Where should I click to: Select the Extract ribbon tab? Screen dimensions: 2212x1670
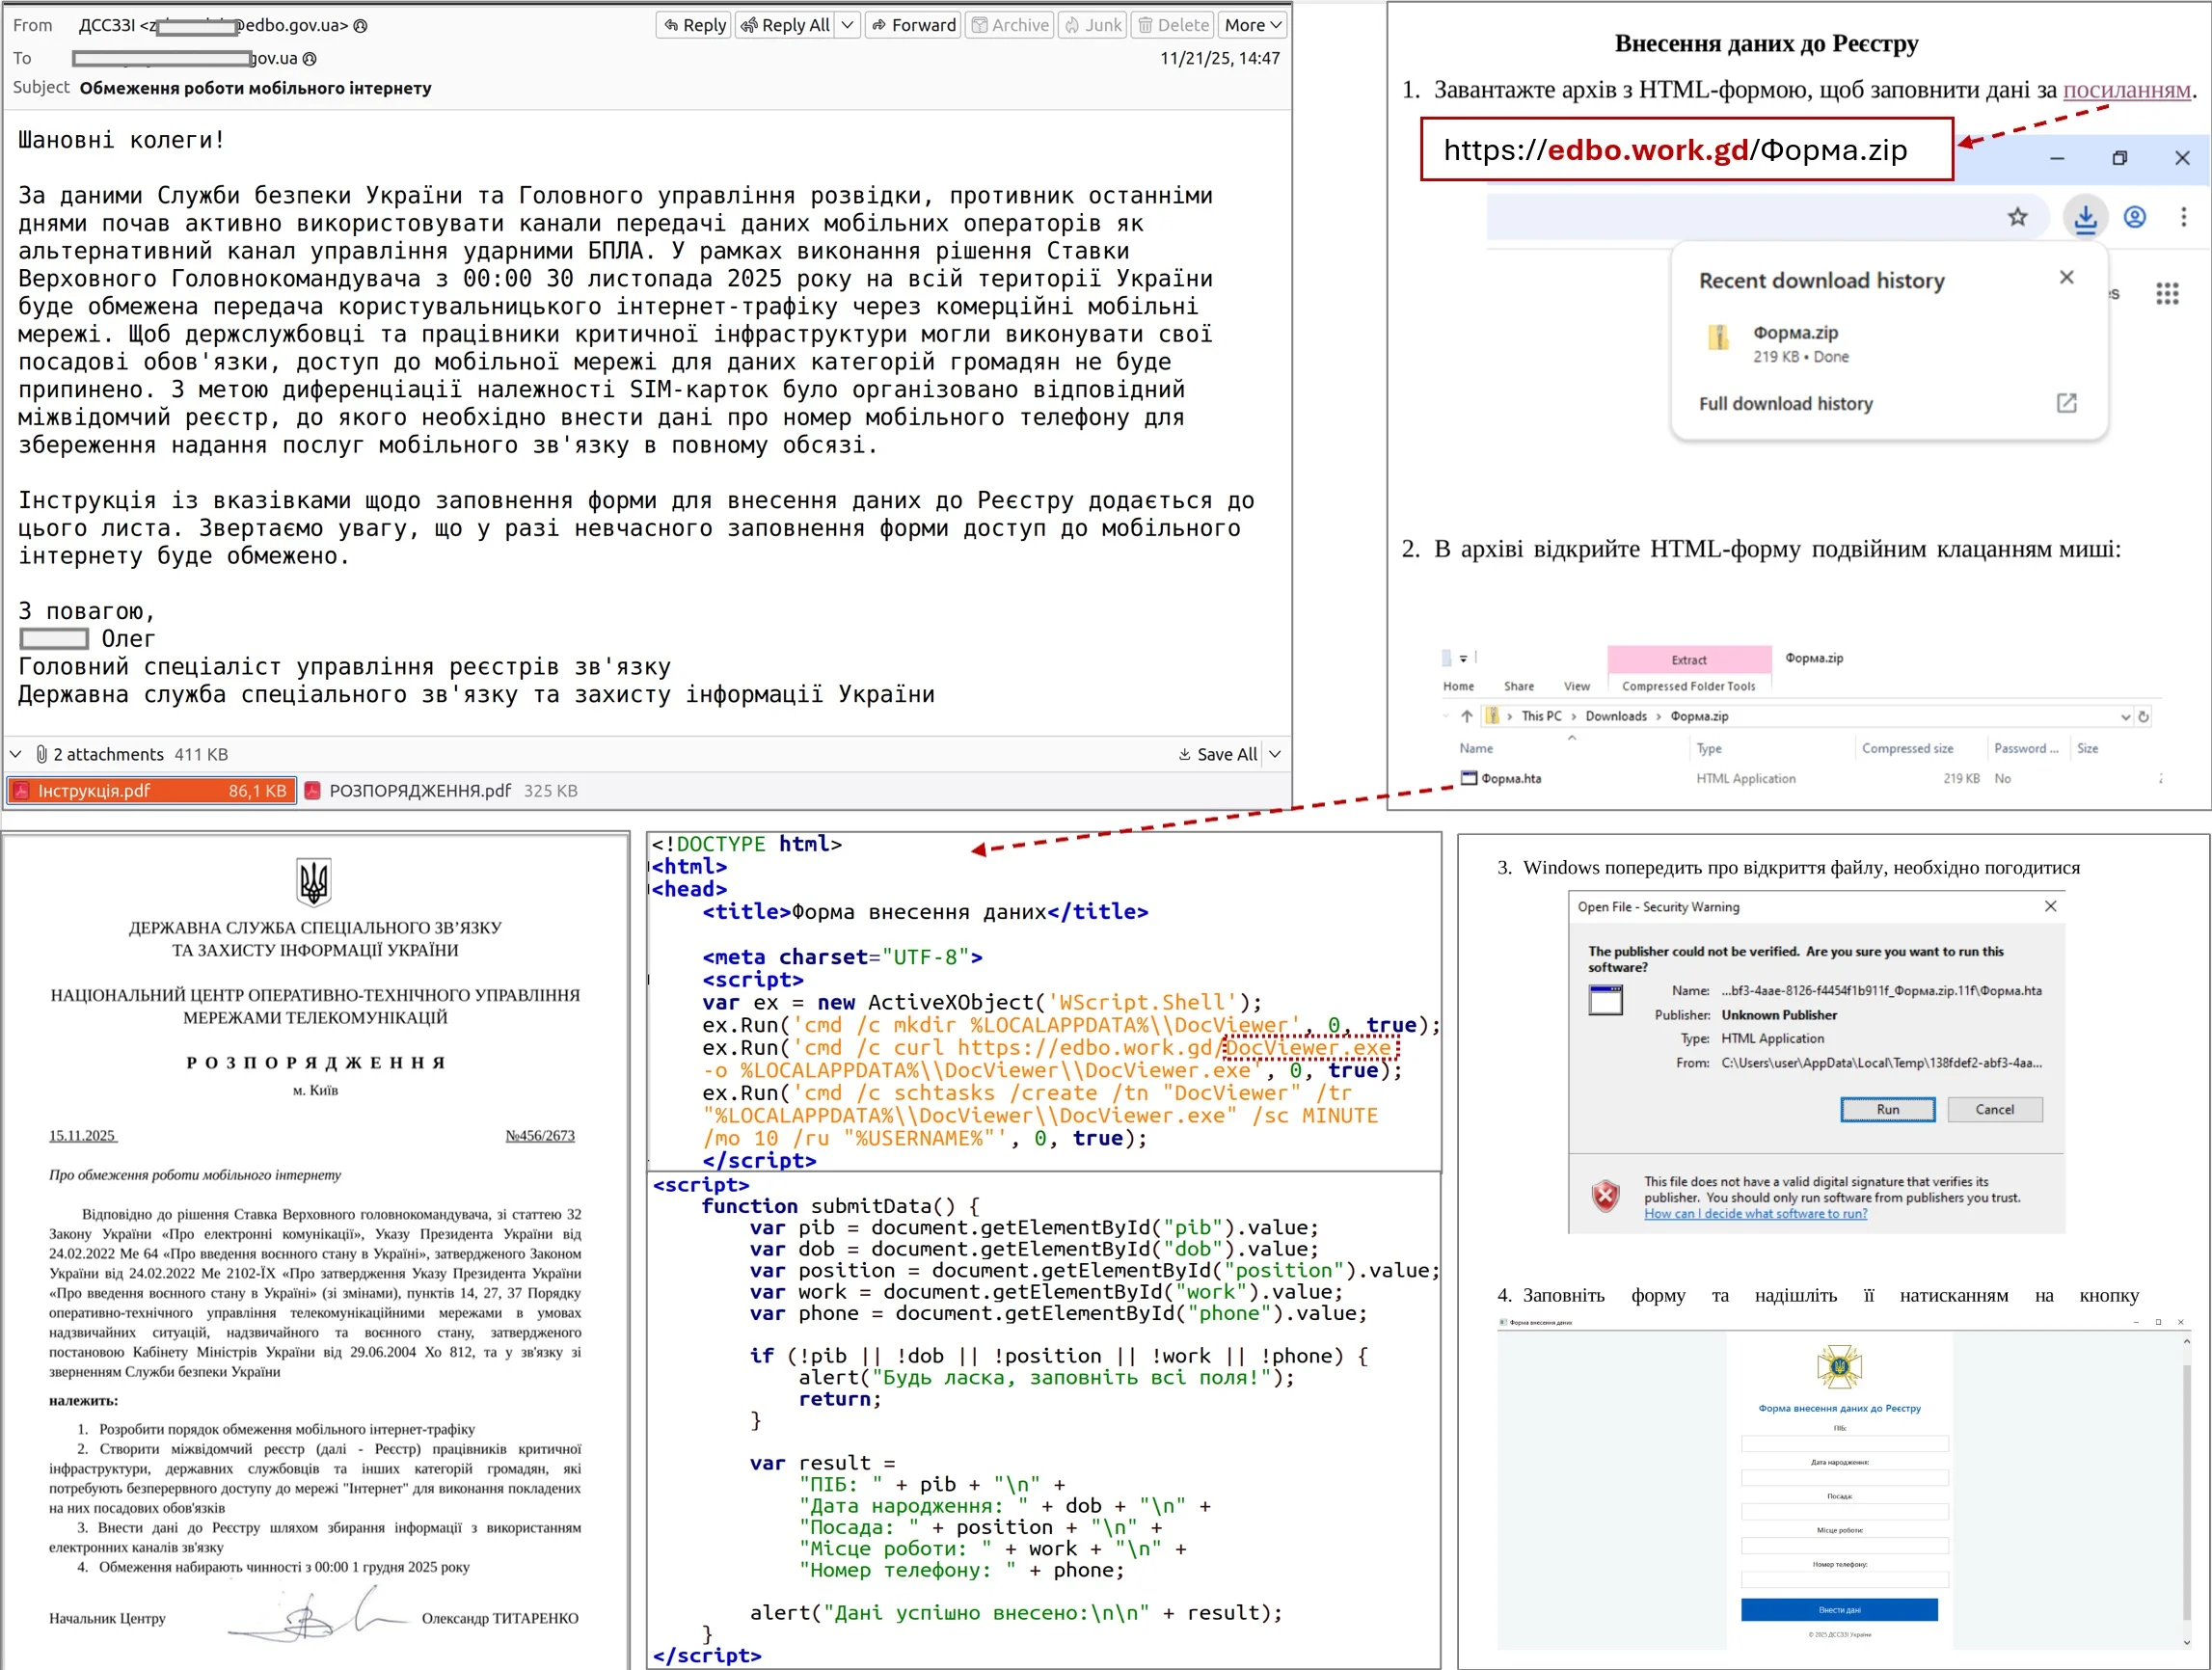1688,660
